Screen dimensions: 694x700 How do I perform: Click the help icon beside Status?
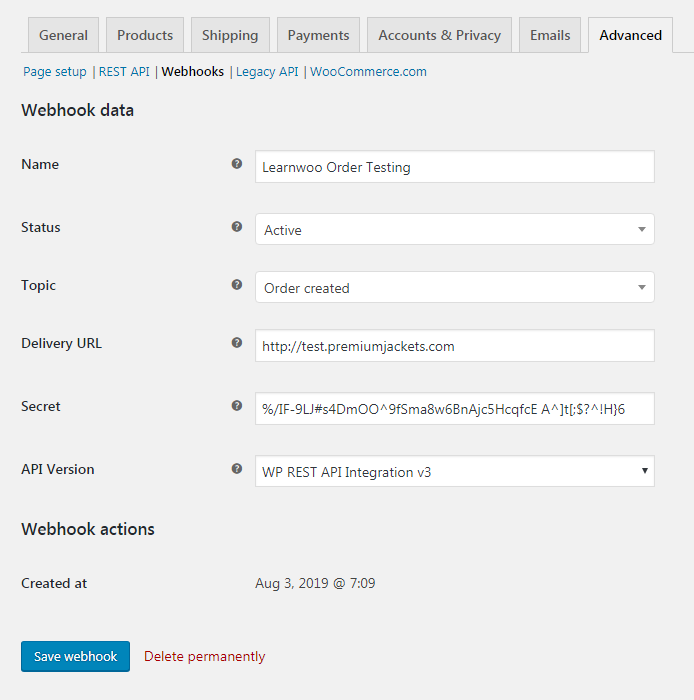pos(237,227)
